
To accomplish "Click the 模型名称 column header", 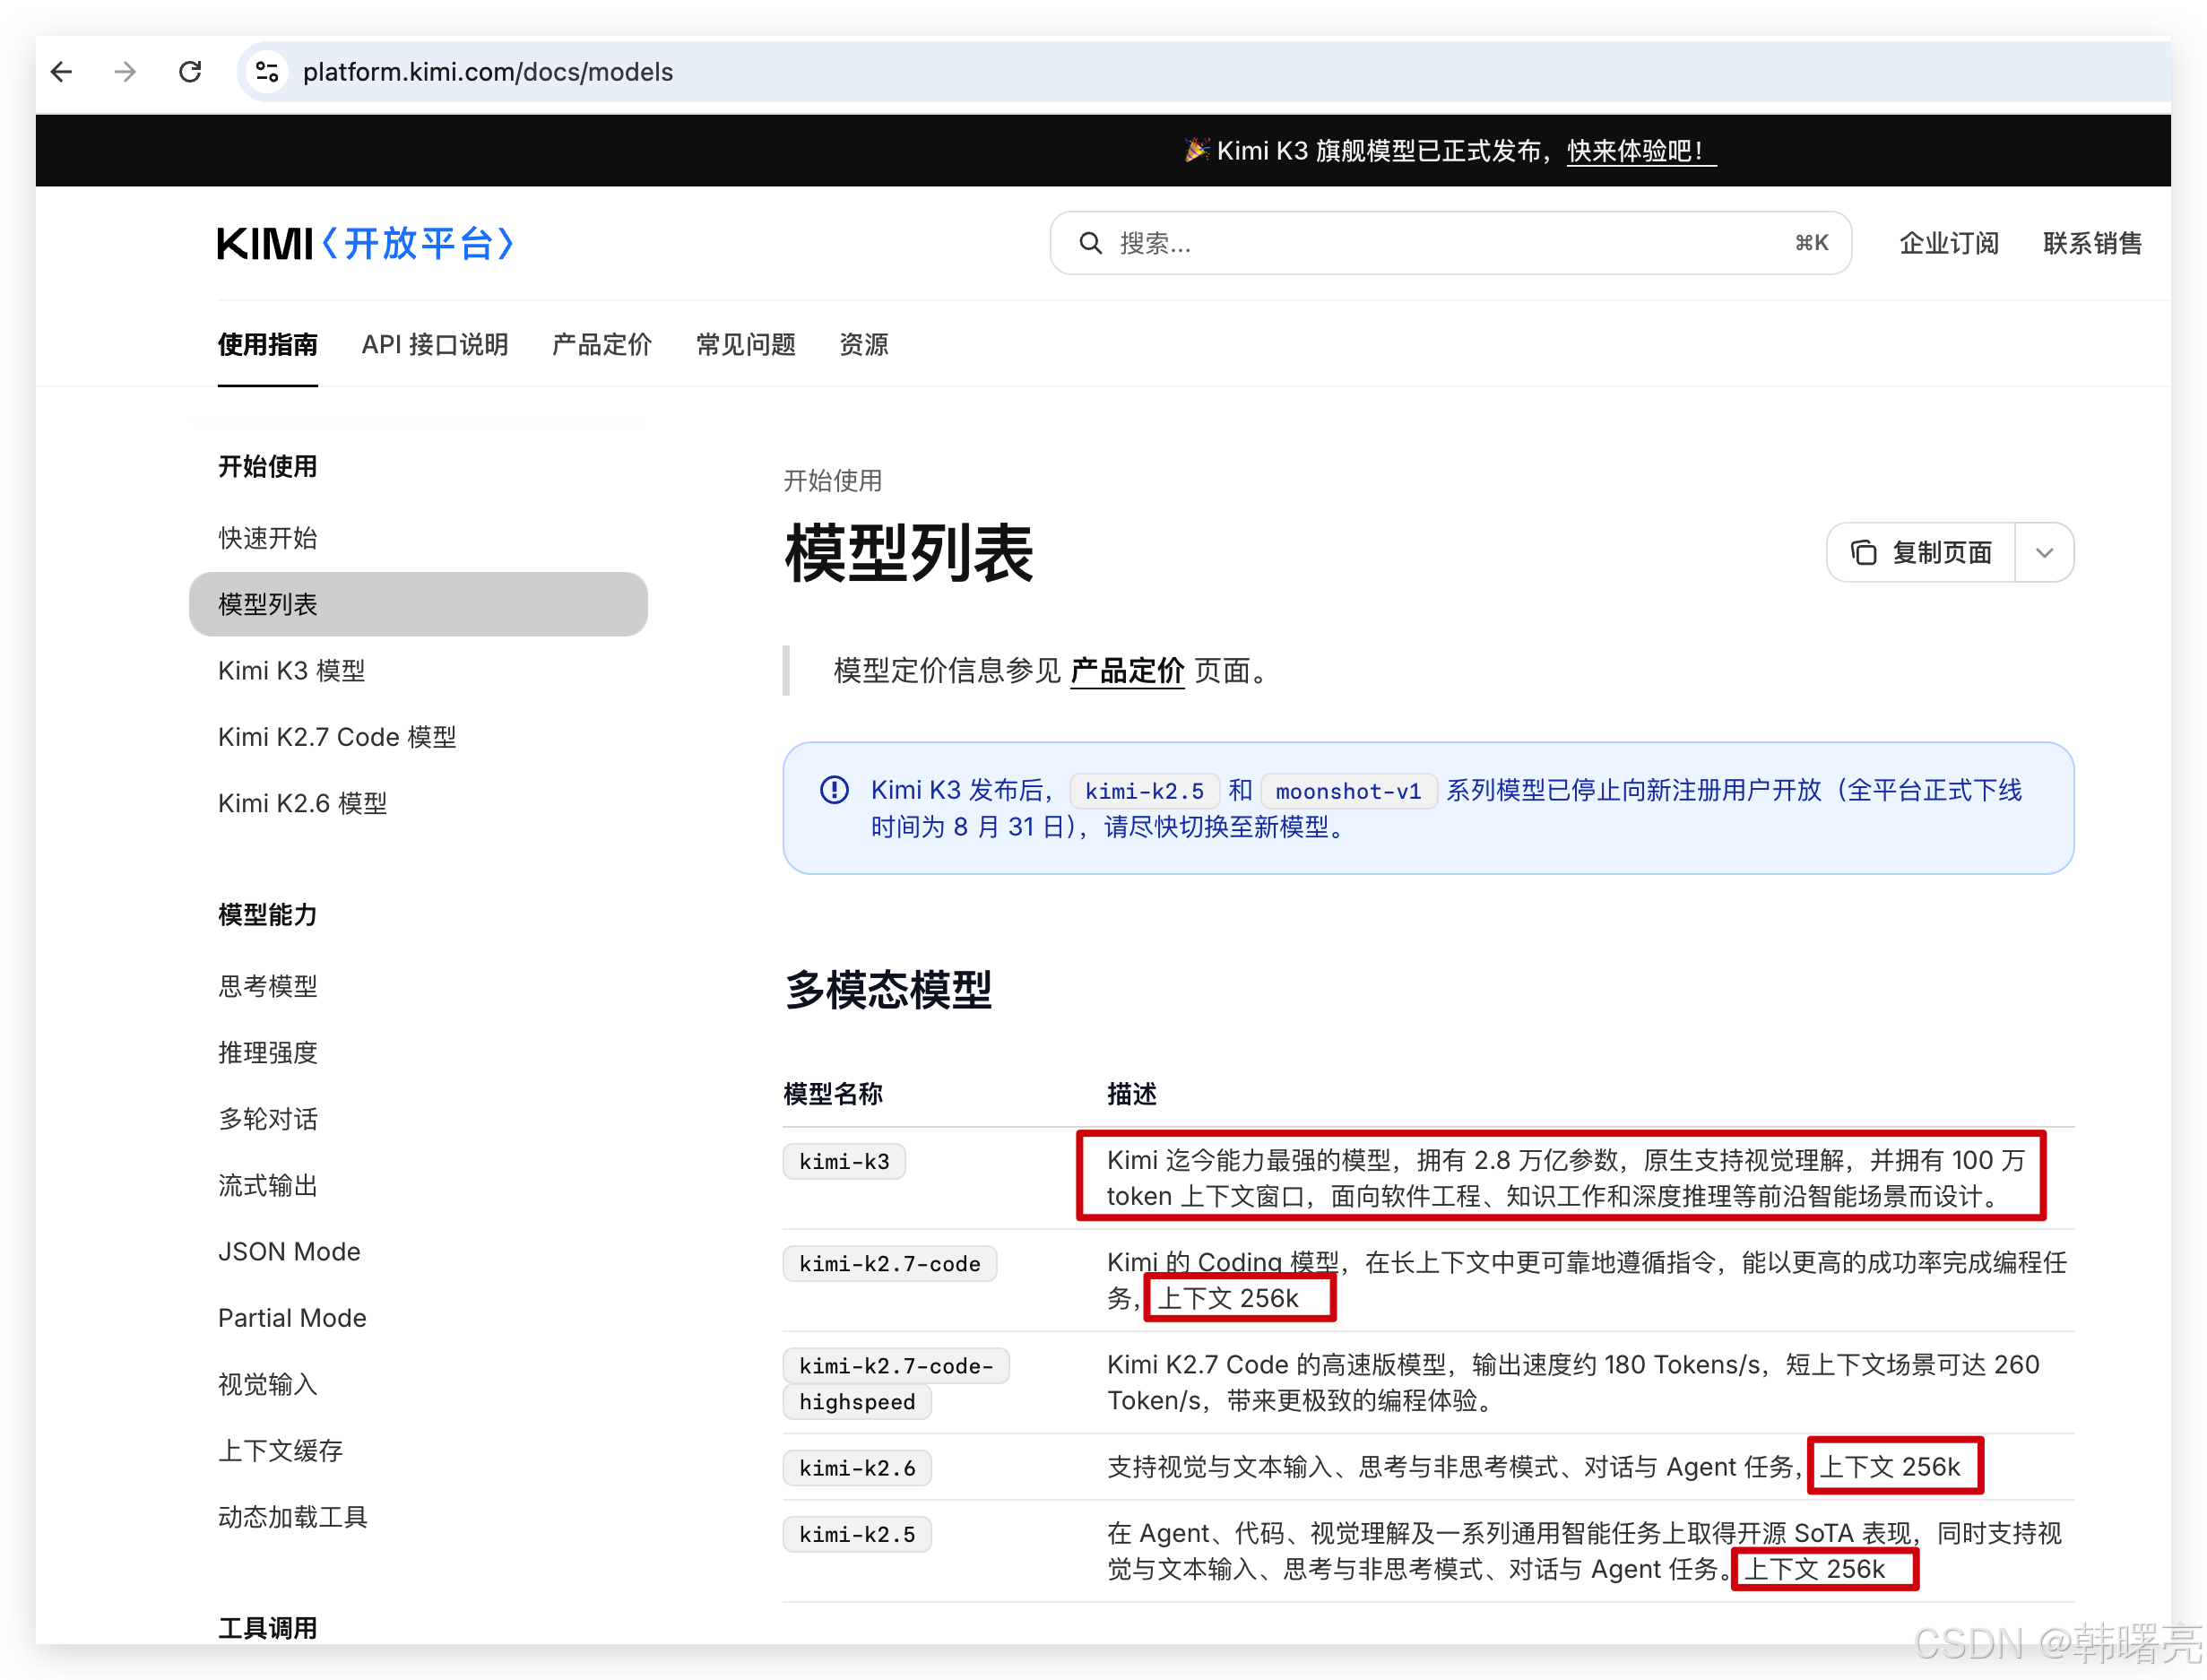I will 833,1094.
